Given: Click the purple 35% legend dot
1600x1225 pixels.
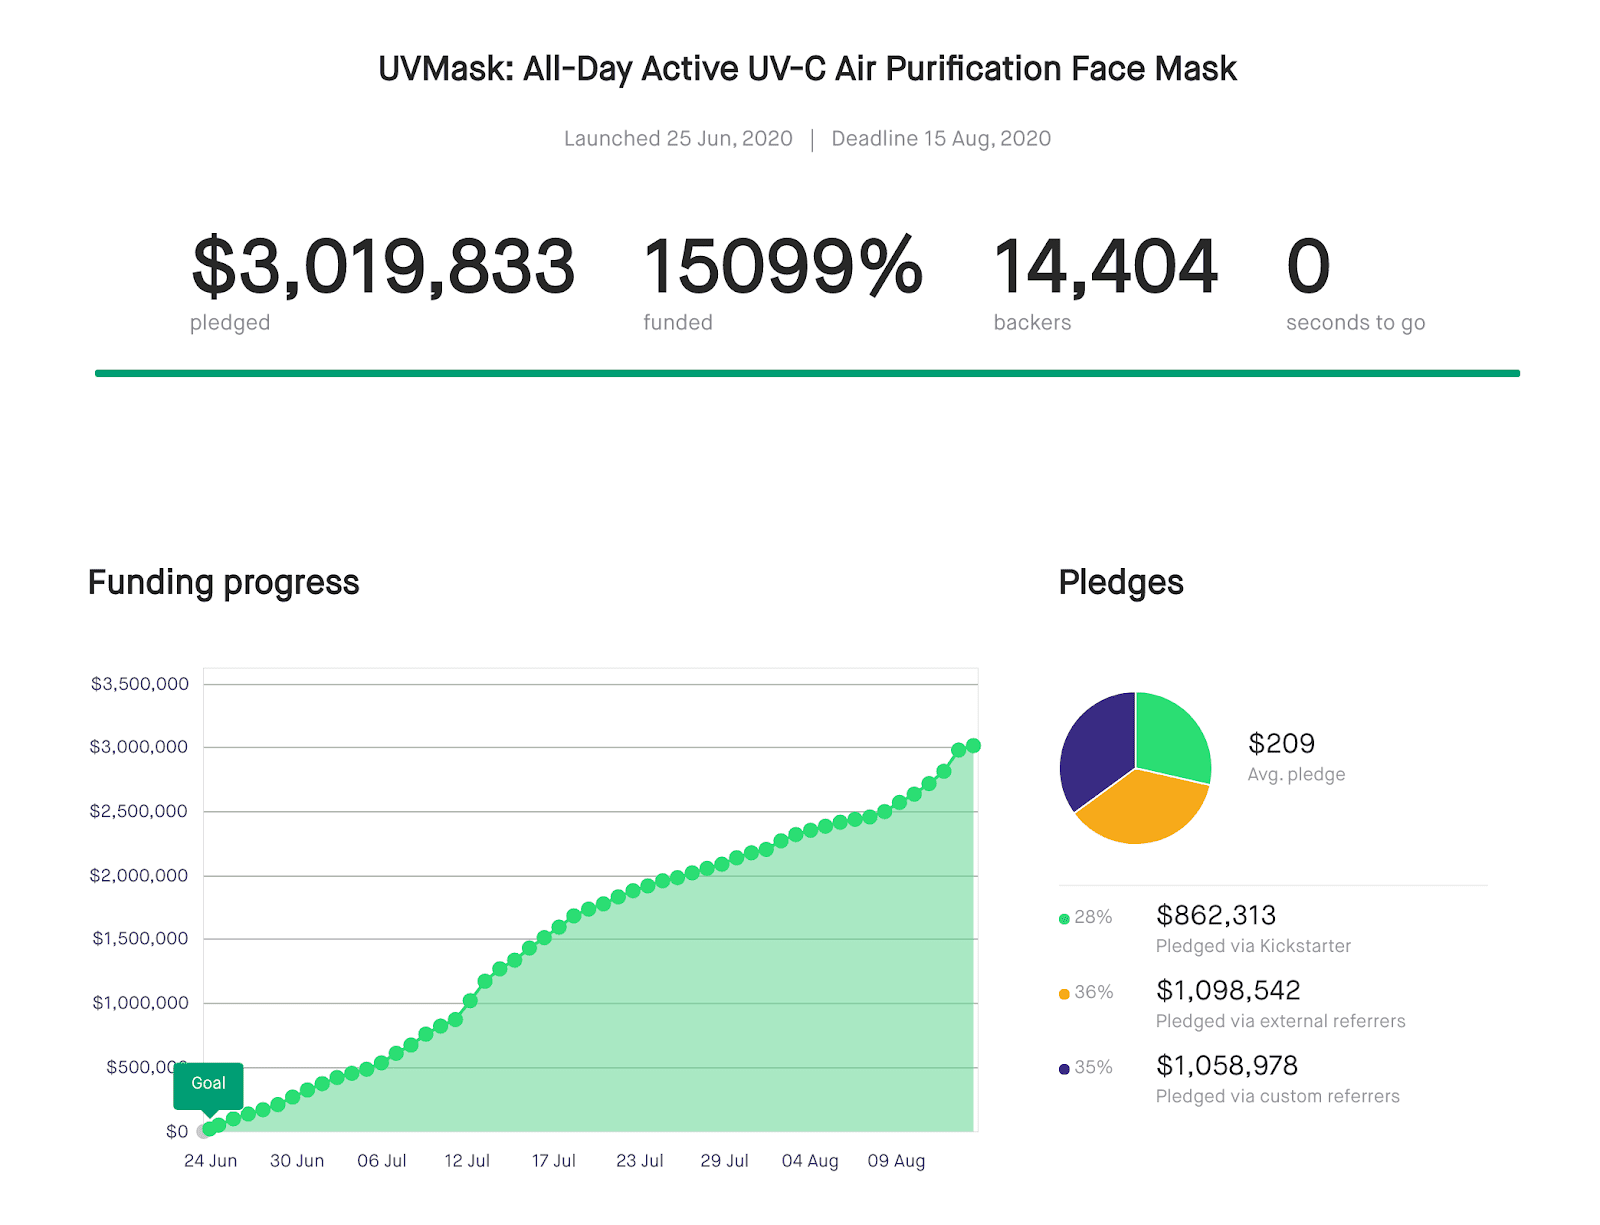Looking at the screenshot, I should [x=1064, y=1069].
